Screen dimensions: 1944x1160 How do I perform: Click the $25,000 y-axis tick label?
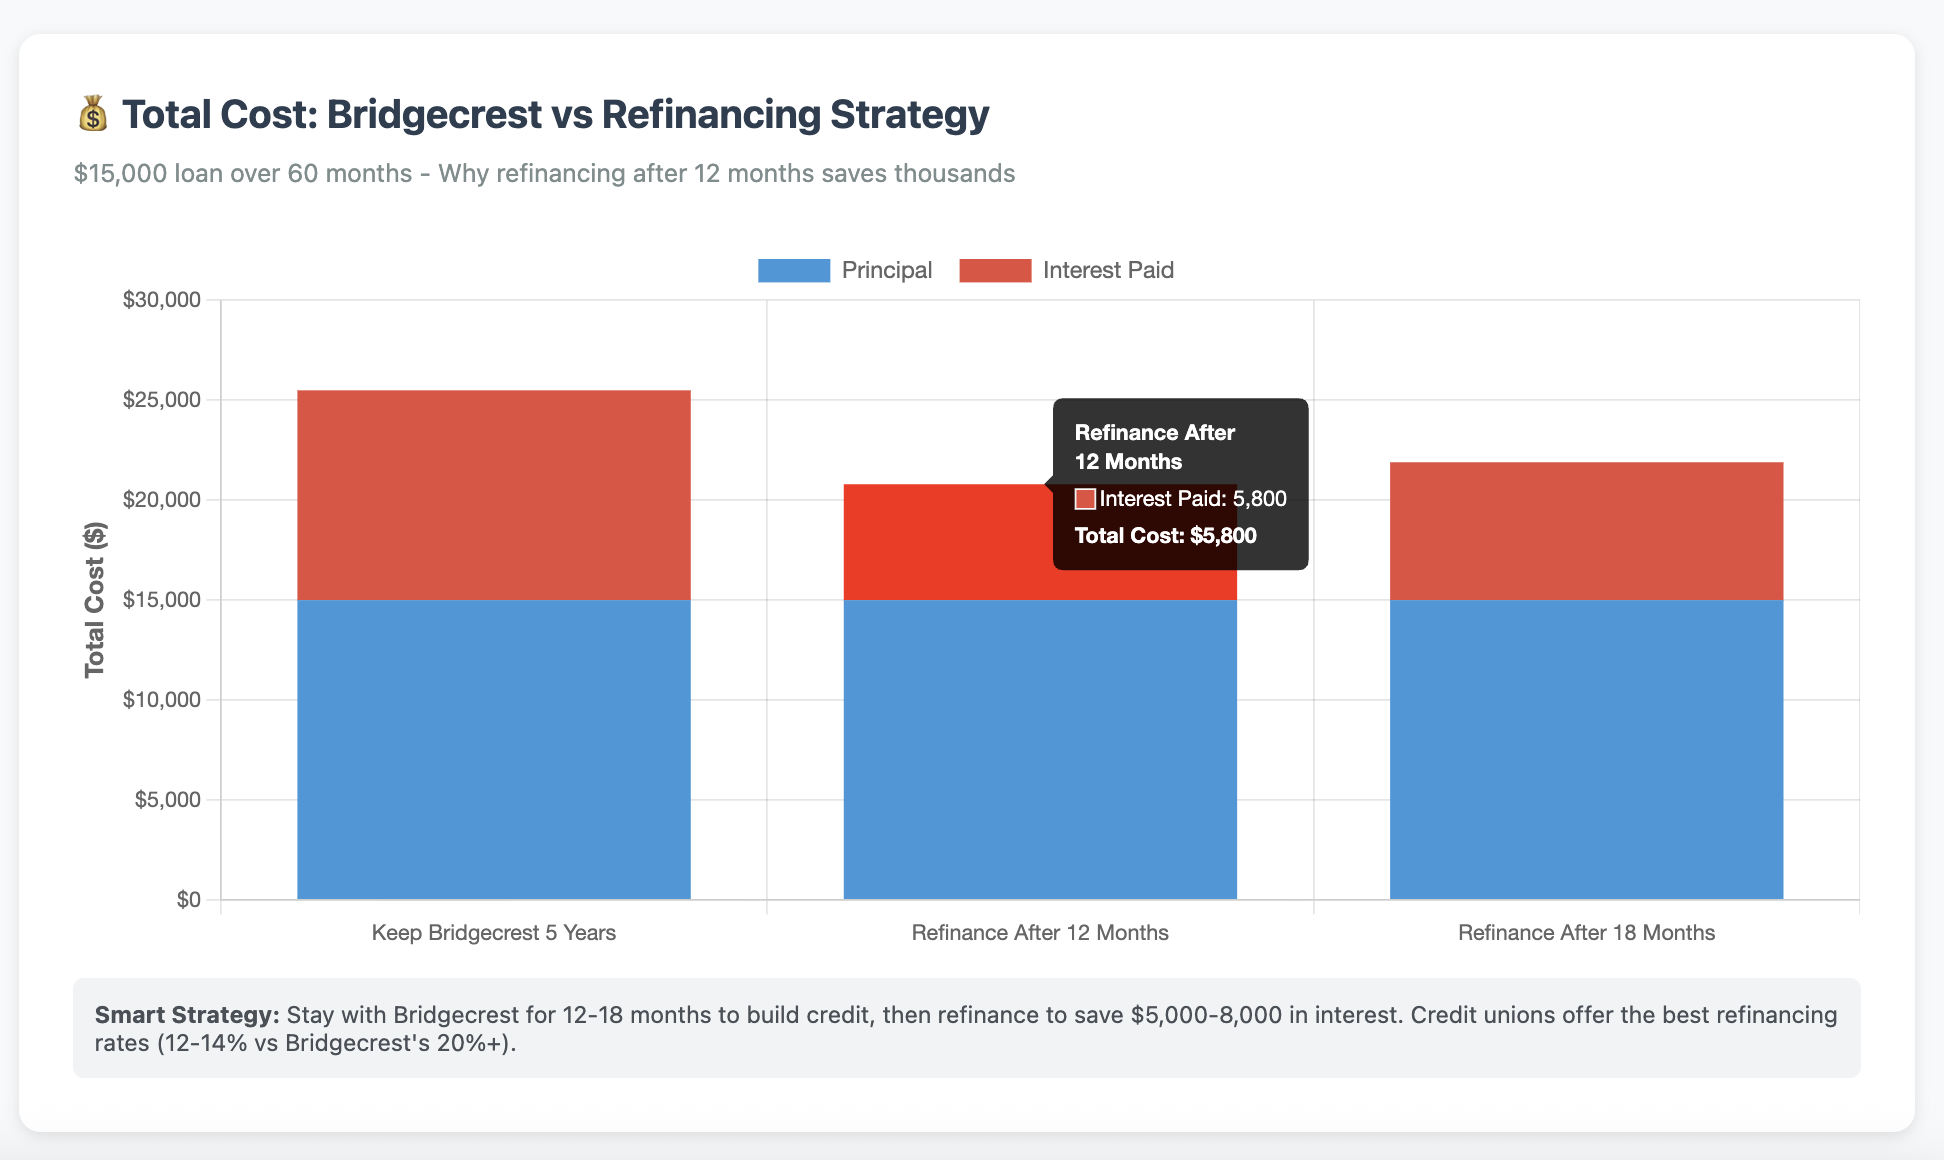coord(162,400)
